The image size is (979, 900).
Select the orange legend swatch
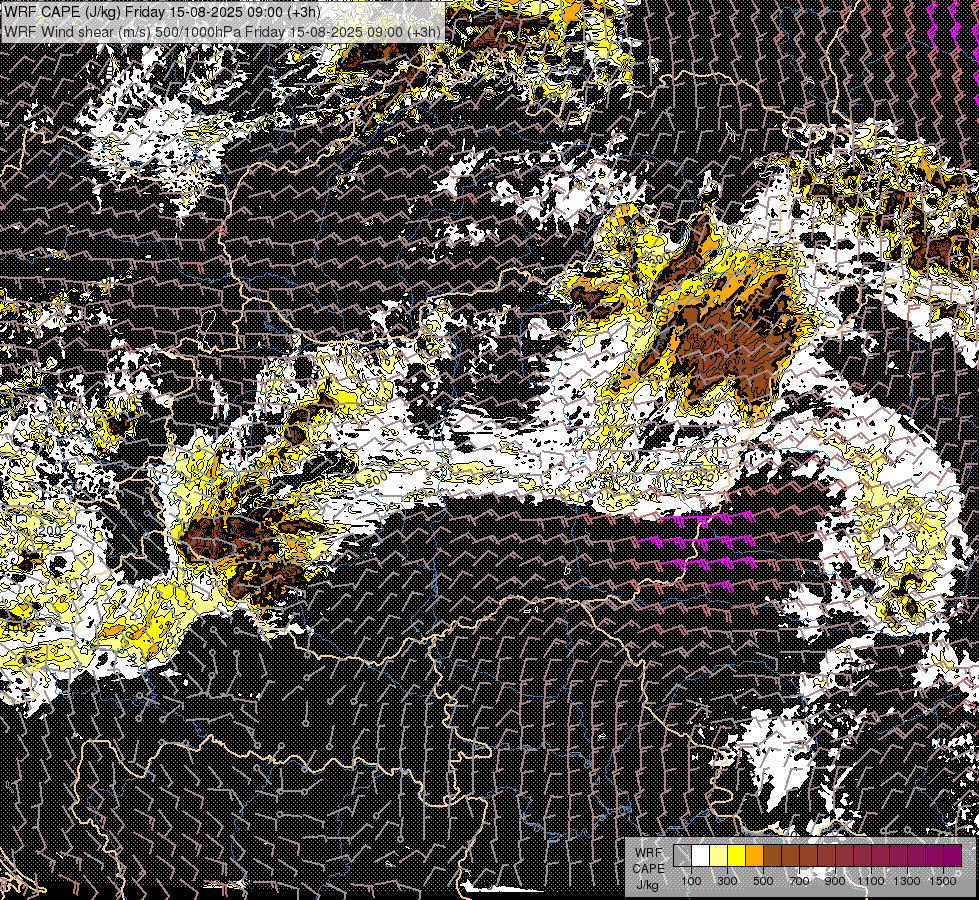(x=754, y=855)
